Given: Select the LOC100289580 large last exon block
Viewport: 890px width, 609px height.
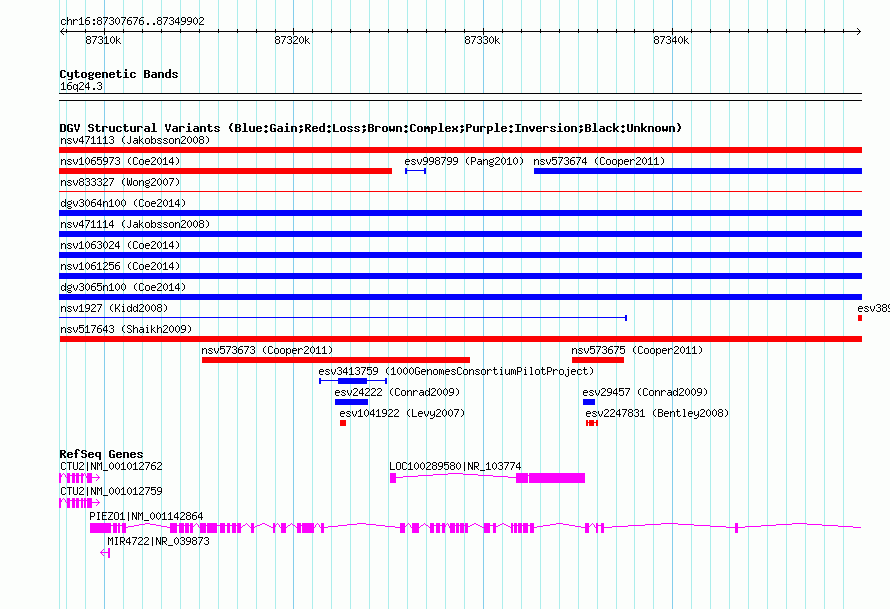Looking at the screenshot, I should (x=557, y=478).
